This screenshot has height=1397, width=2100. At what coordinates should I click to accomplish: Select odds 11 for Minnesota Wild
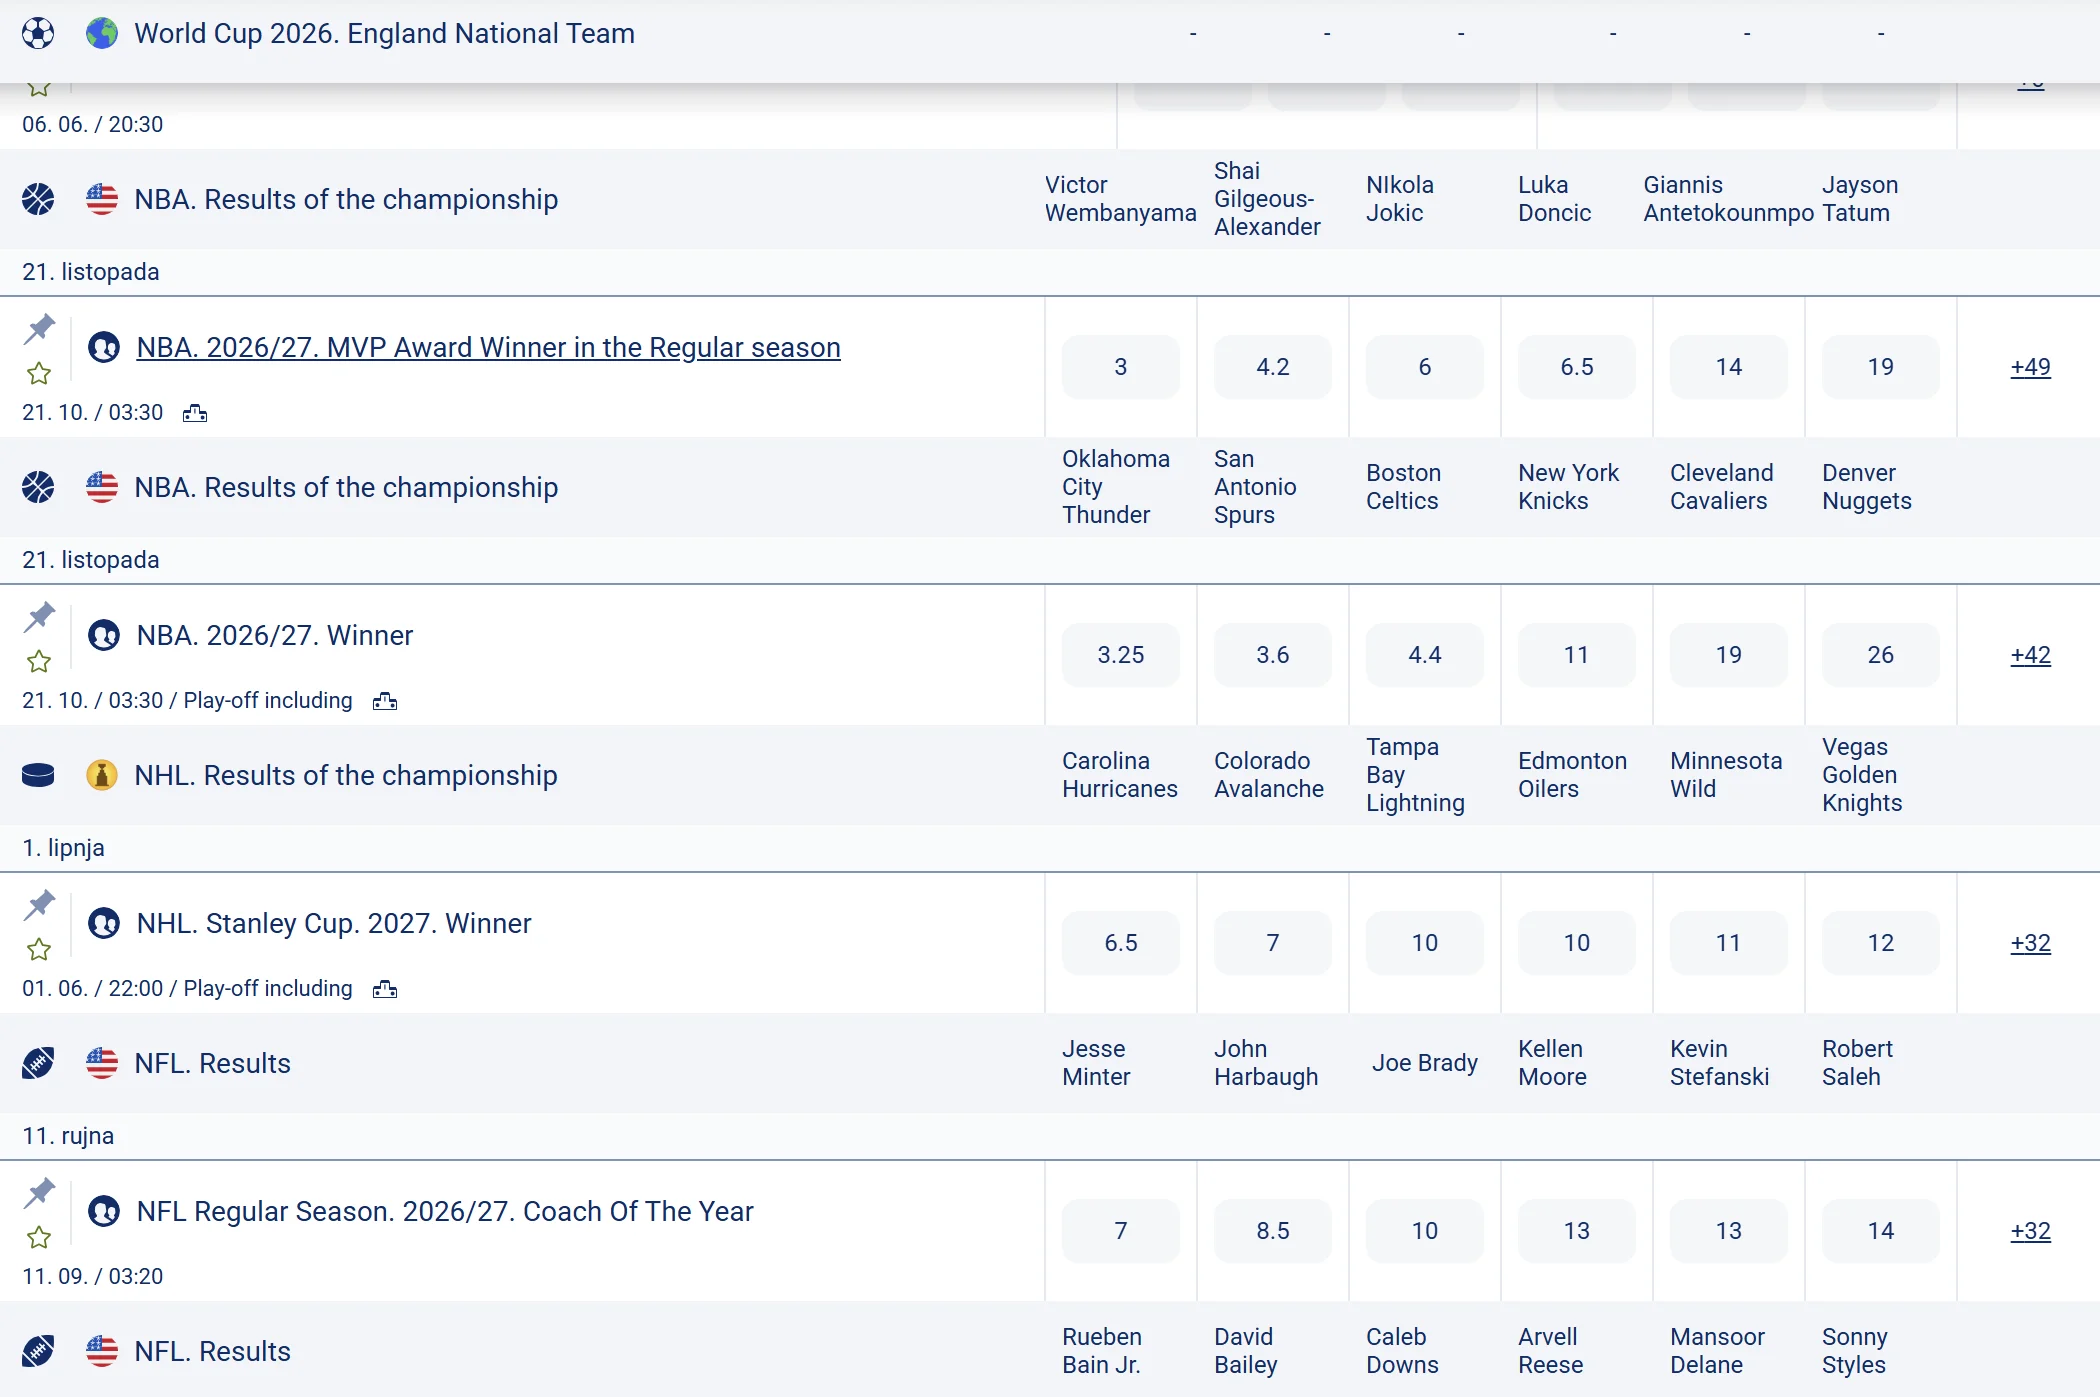(x=1729, y=943)
